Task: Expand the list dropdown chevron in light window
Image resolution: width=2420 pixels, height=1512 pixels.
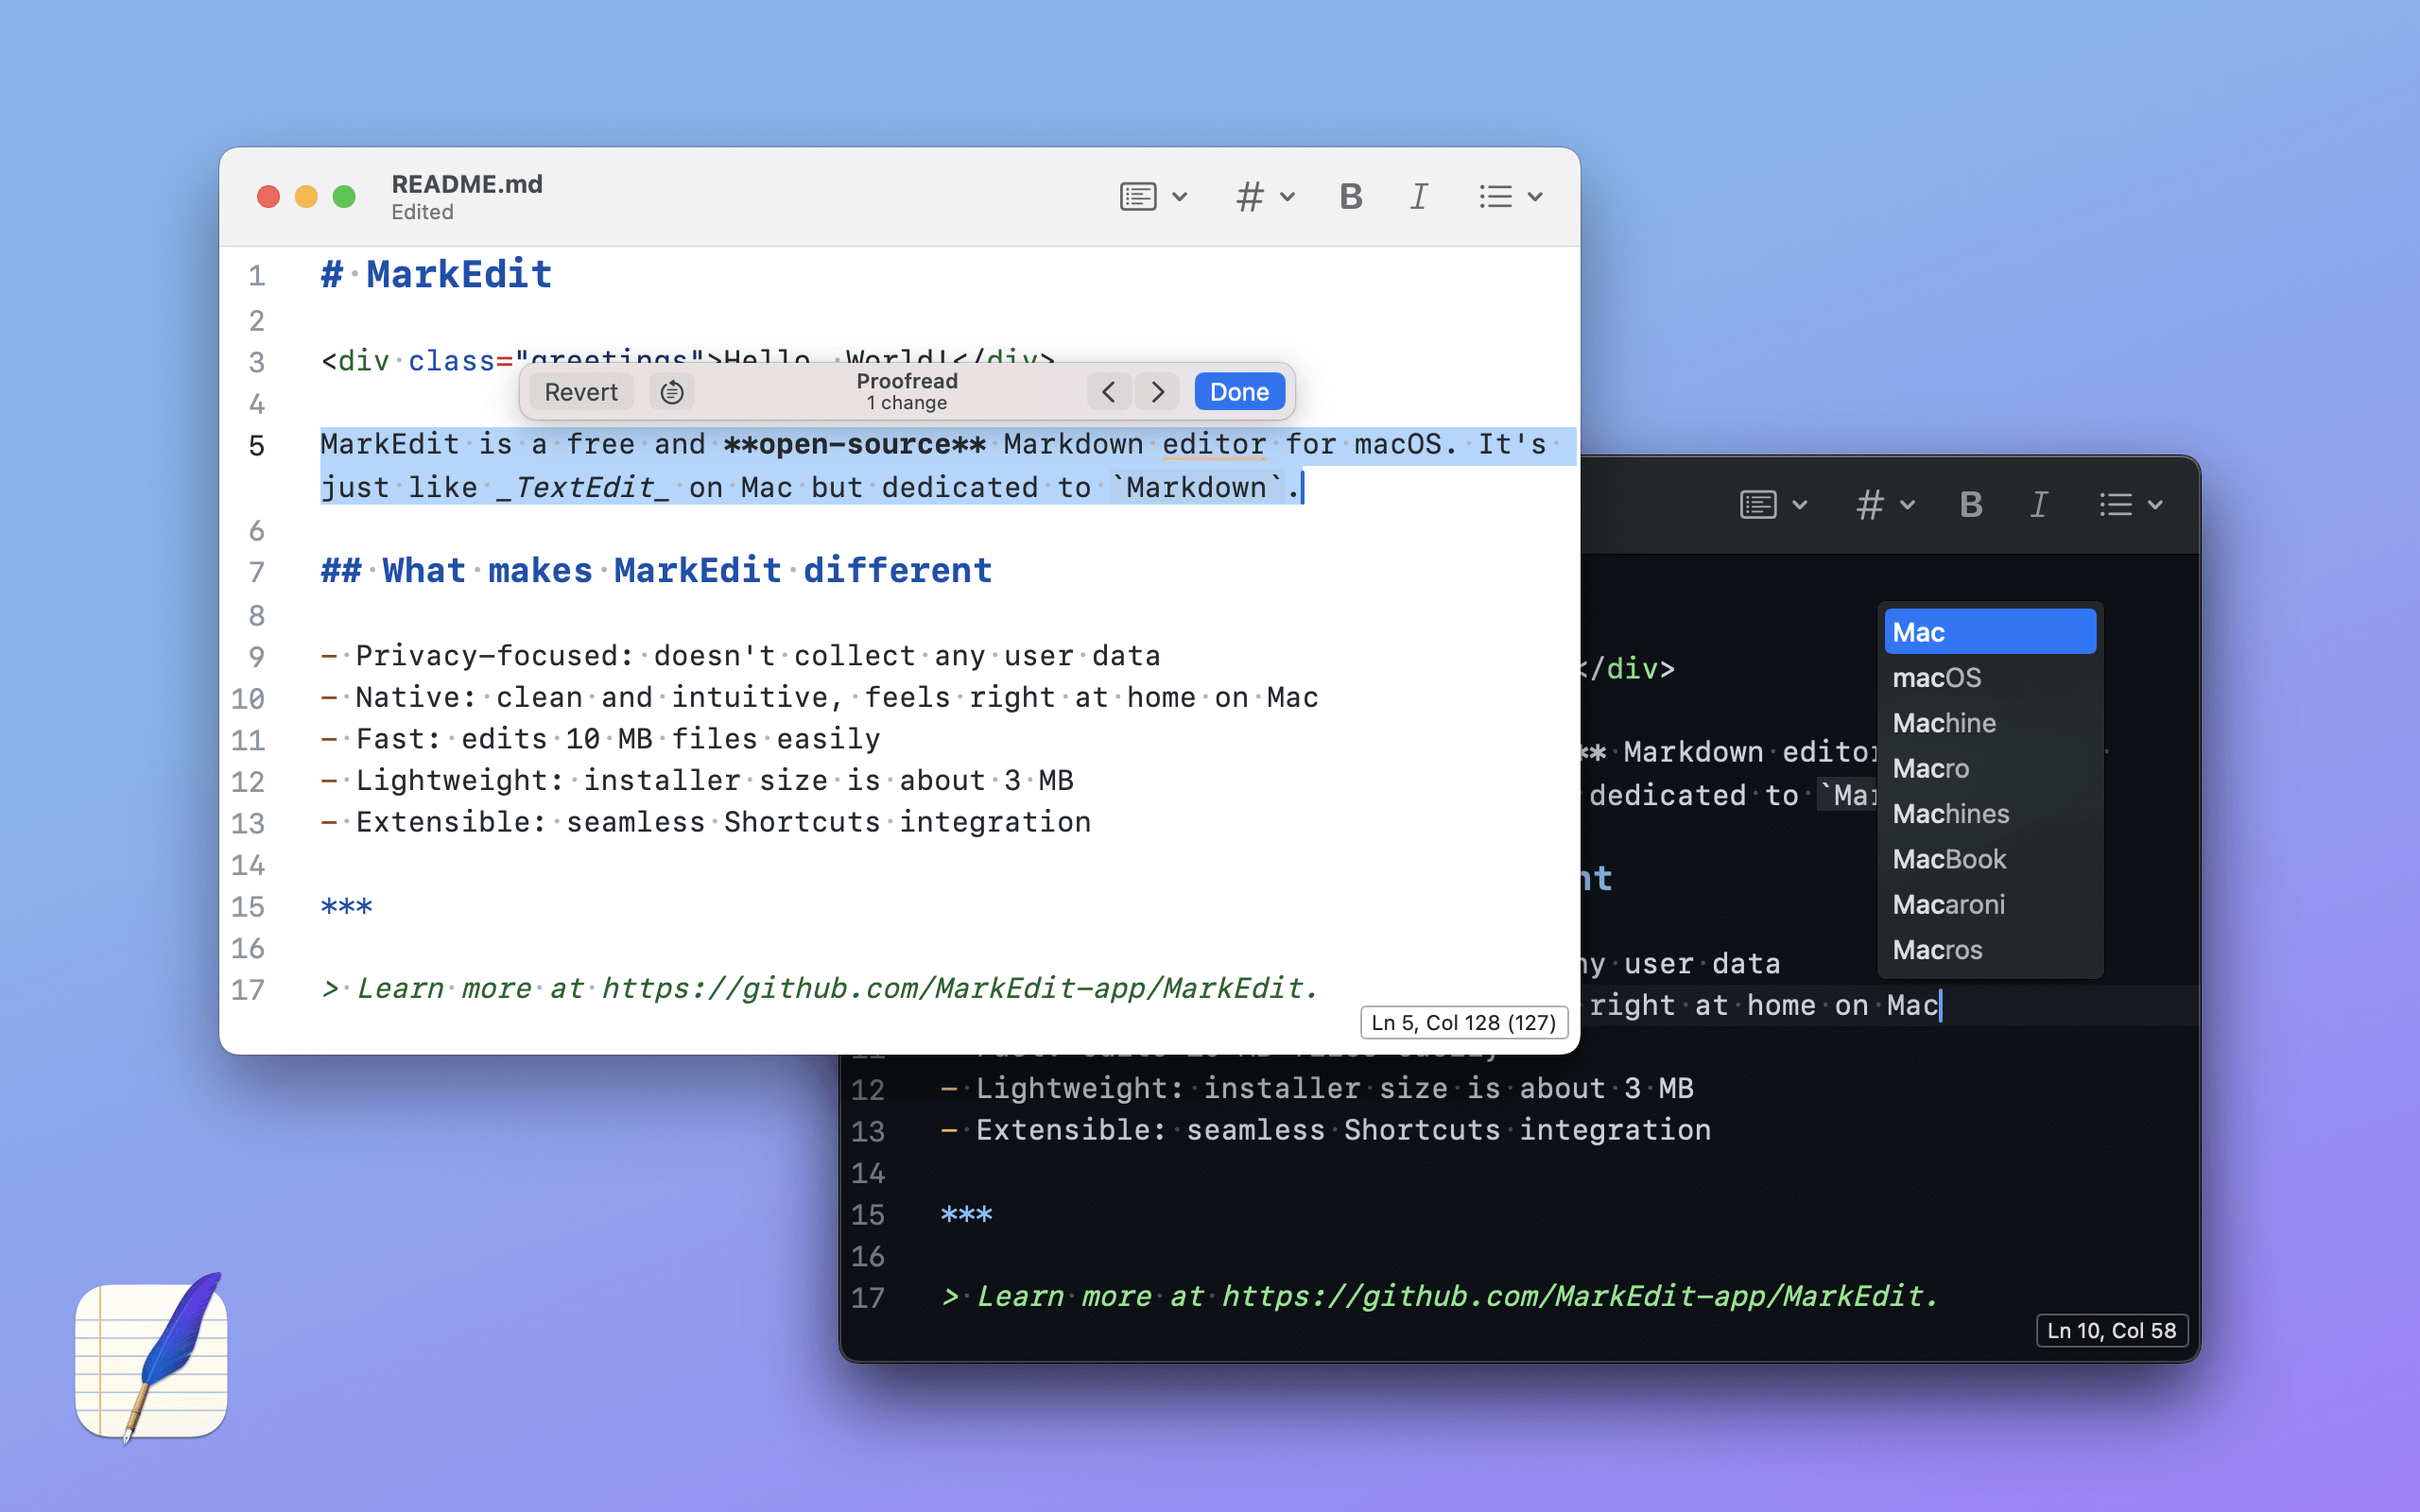Action: click(x=1536, y=197)
